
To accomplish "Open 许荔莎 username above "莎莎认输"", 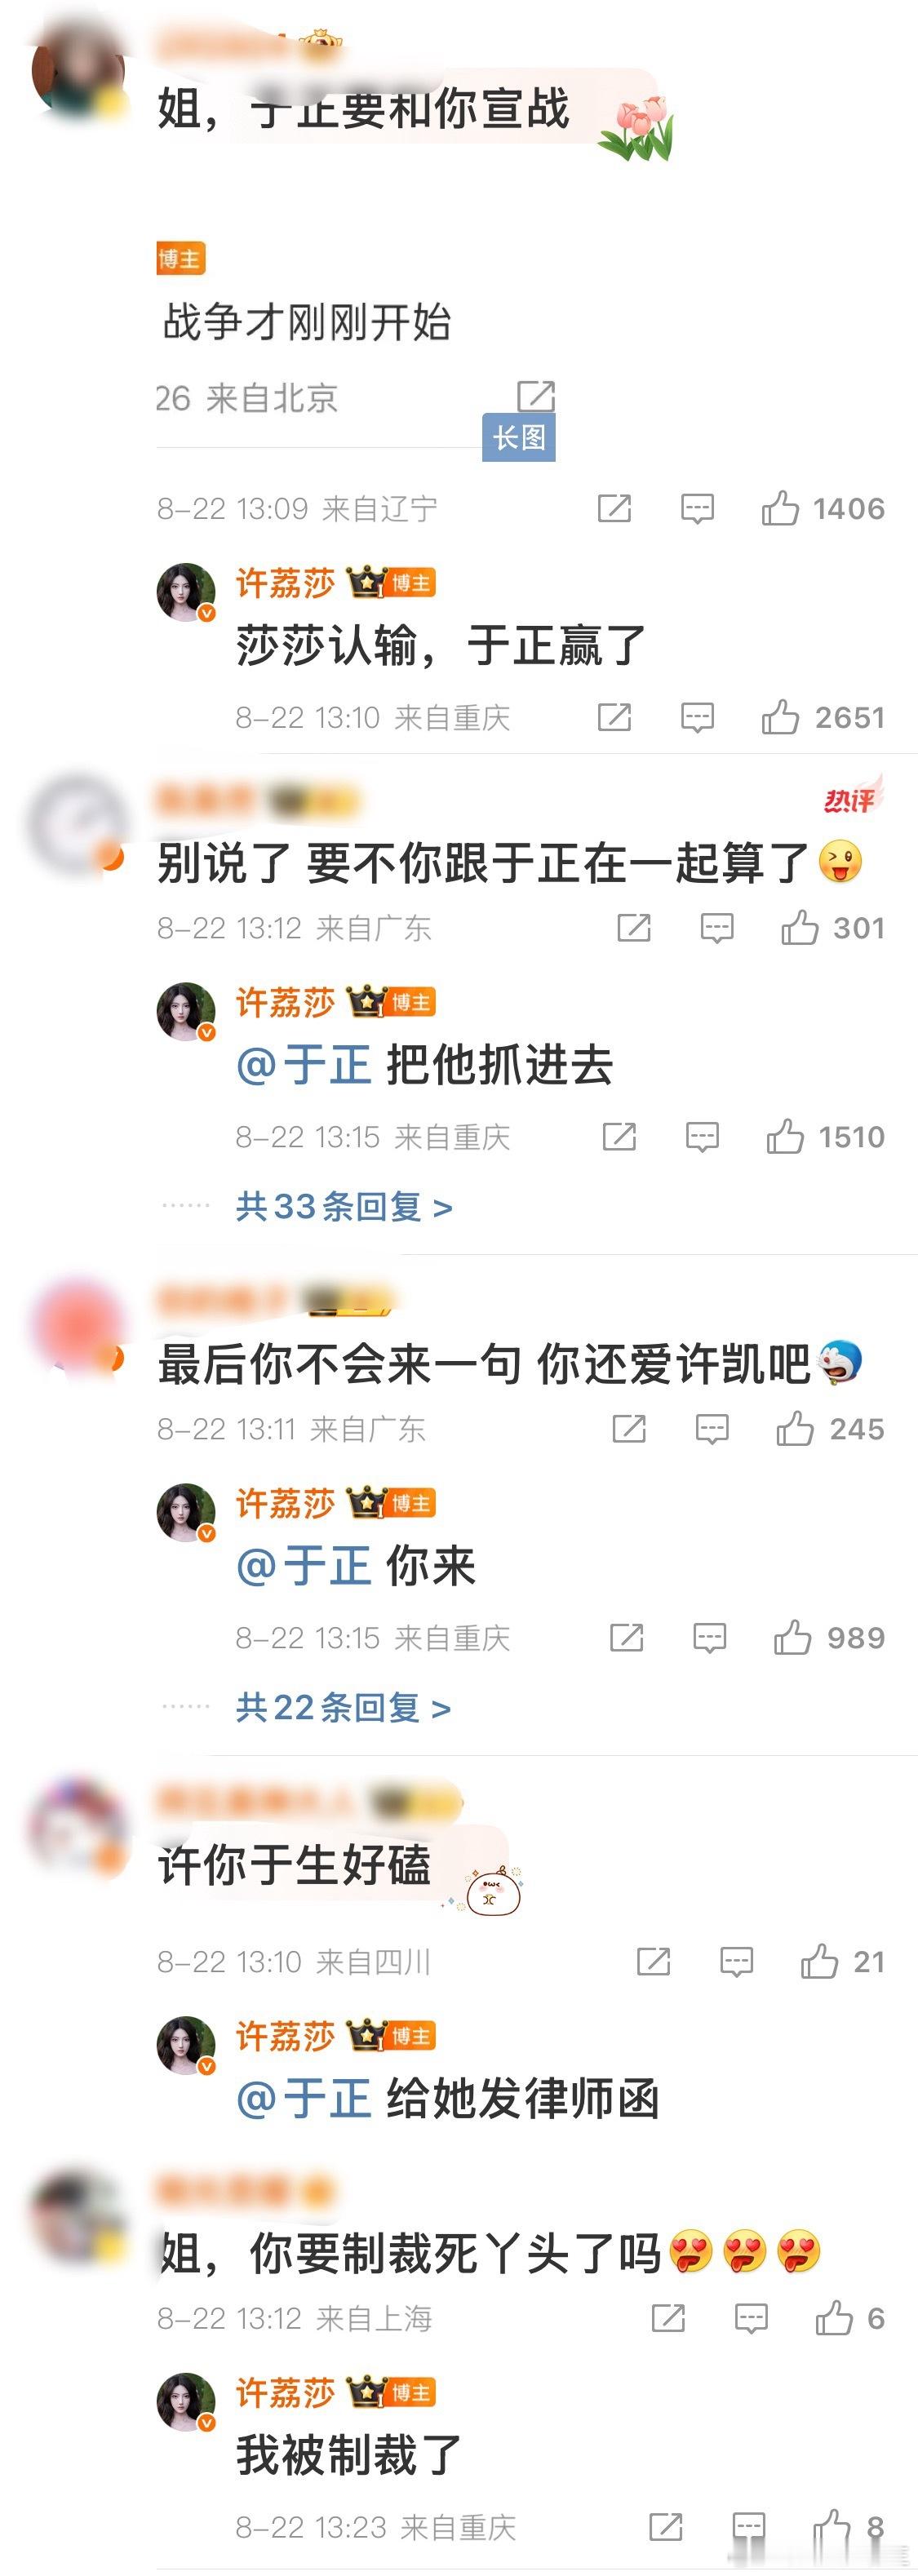I will click(x=285, y=583).
